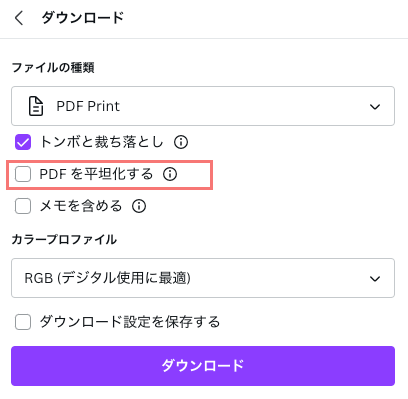Click the PDF を平坦化する label text
The image size is (408, 399).
click(96, 174)
